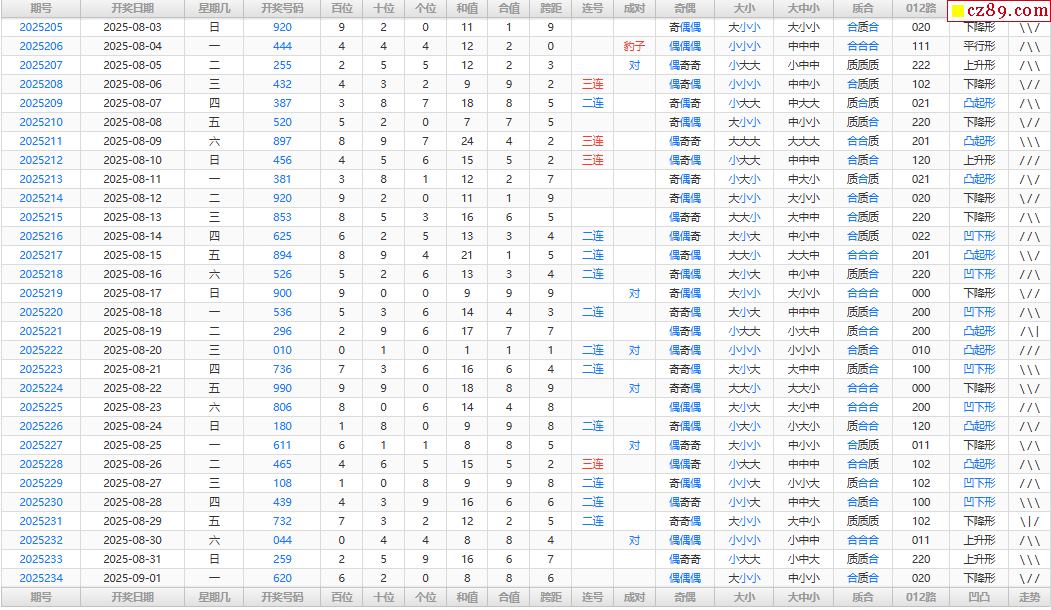This screenshot has width=1051, height=610.
Task: Click the 期号 column header in top row
Action: [41, 9]
